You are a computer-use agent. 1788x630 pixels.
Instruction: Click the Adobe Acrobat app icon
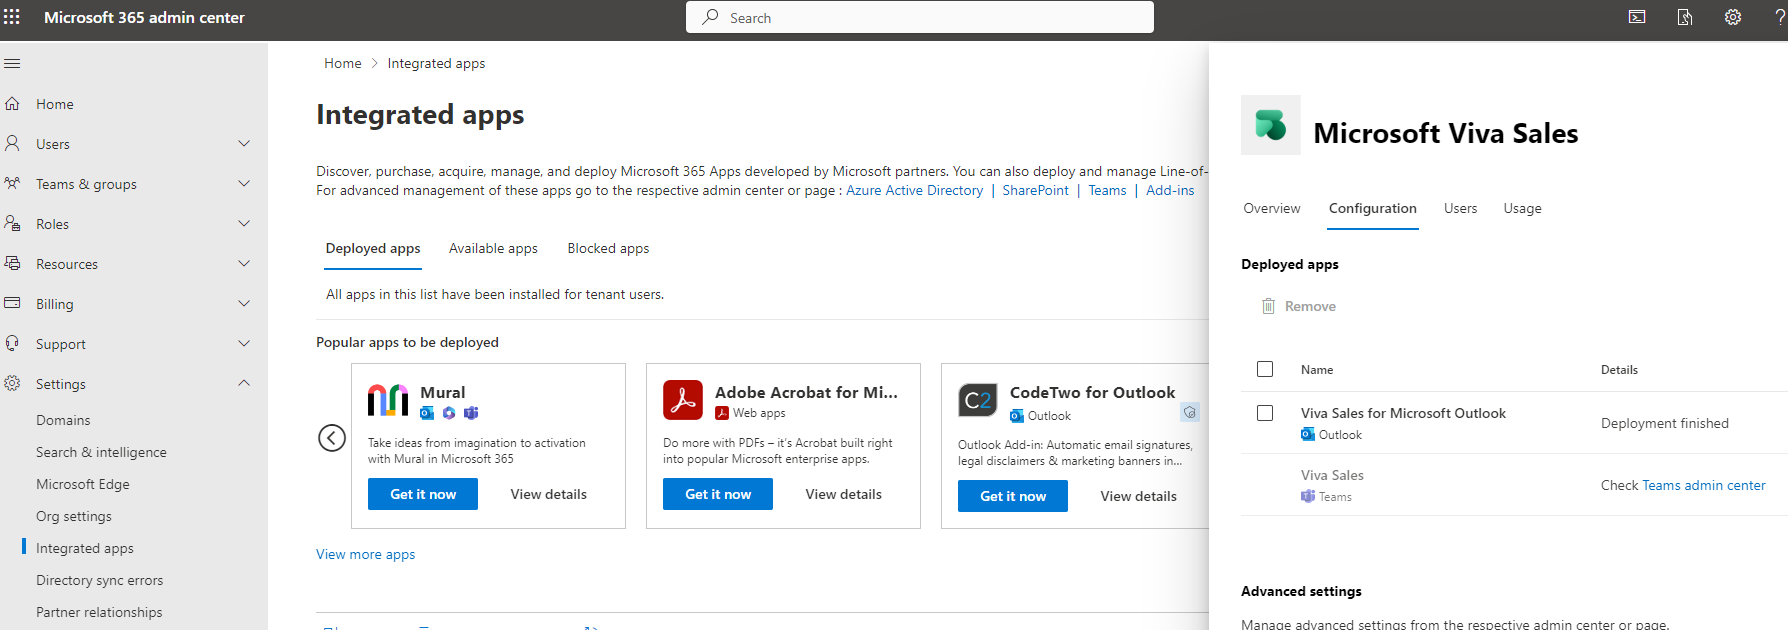[683, 400]
